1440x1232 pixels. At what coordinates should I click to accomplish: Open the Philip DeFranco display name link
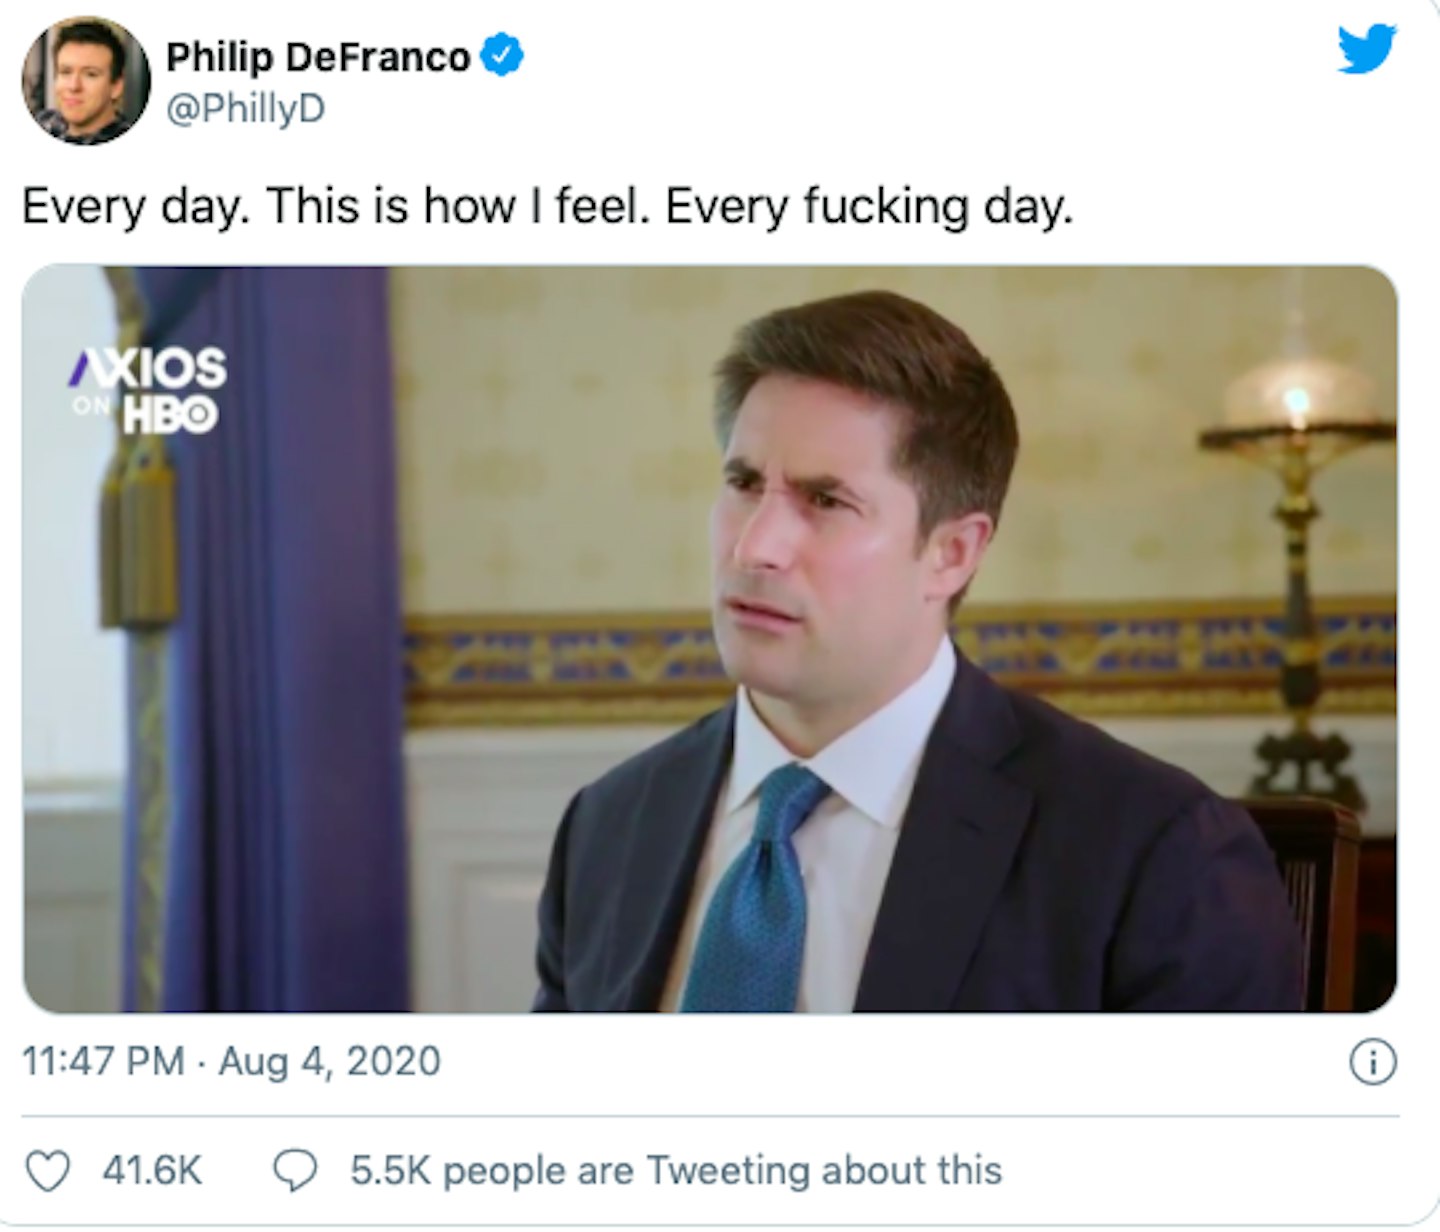pos(317,57)
